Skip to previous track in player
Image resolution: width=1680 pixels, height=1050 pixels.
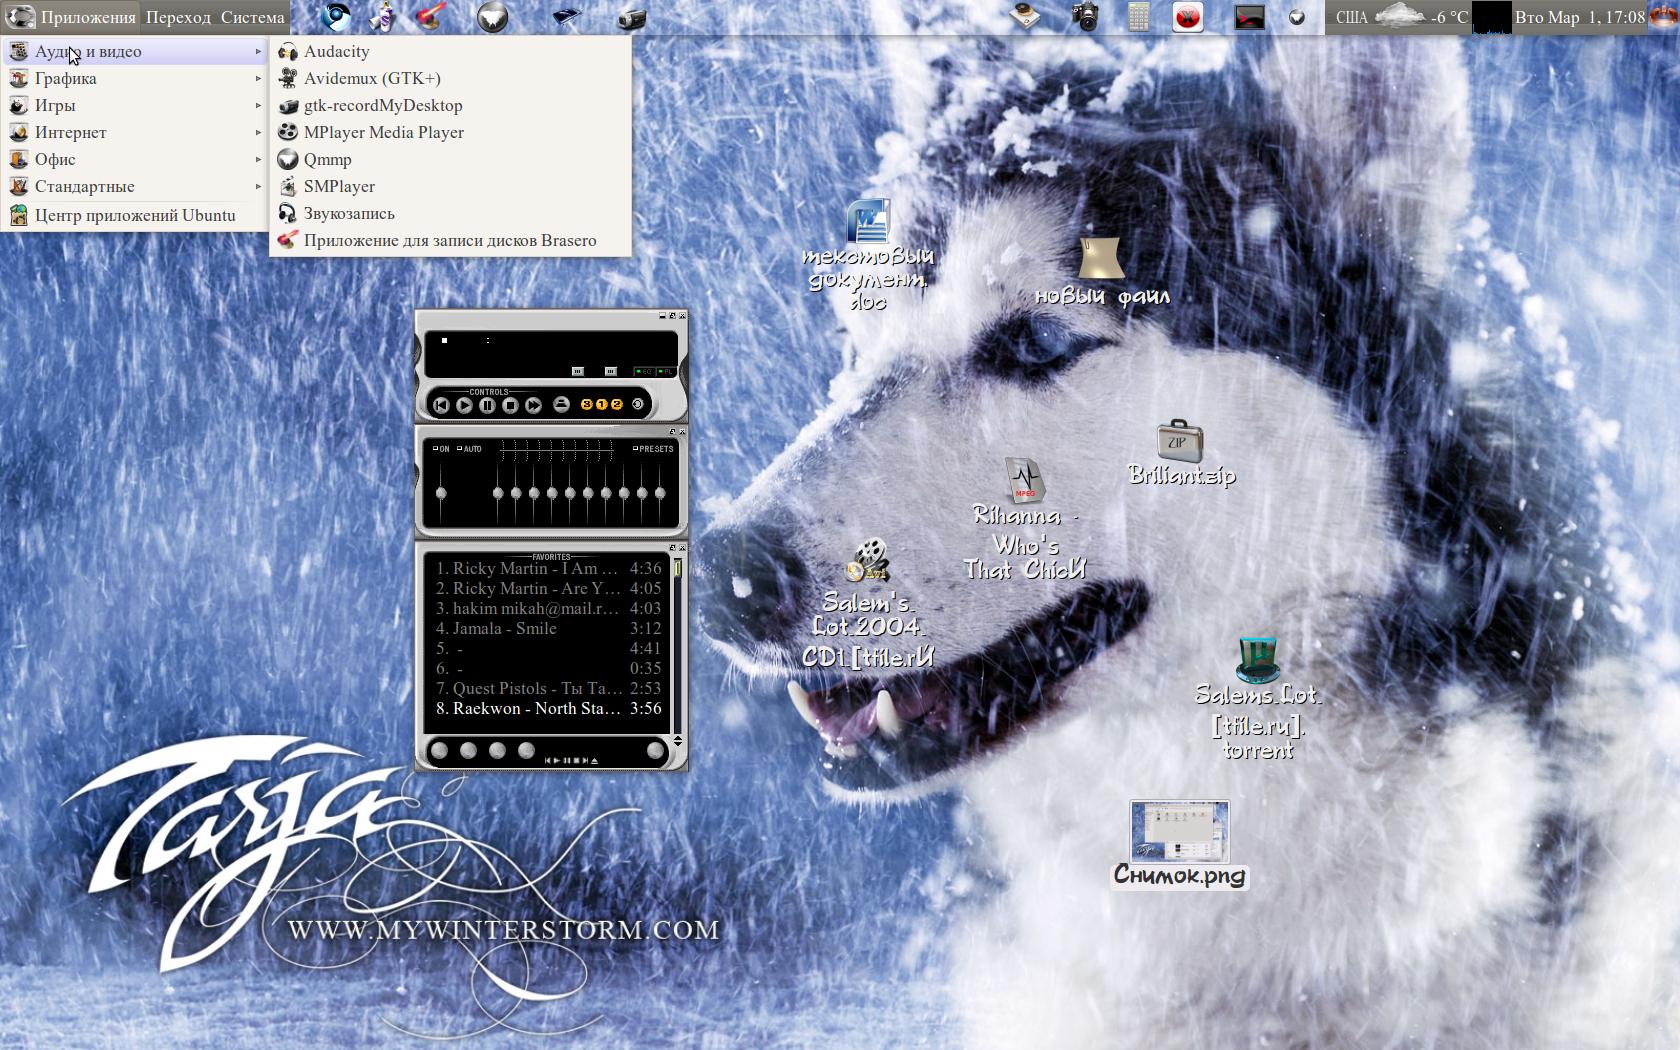(x=440, y=405)
